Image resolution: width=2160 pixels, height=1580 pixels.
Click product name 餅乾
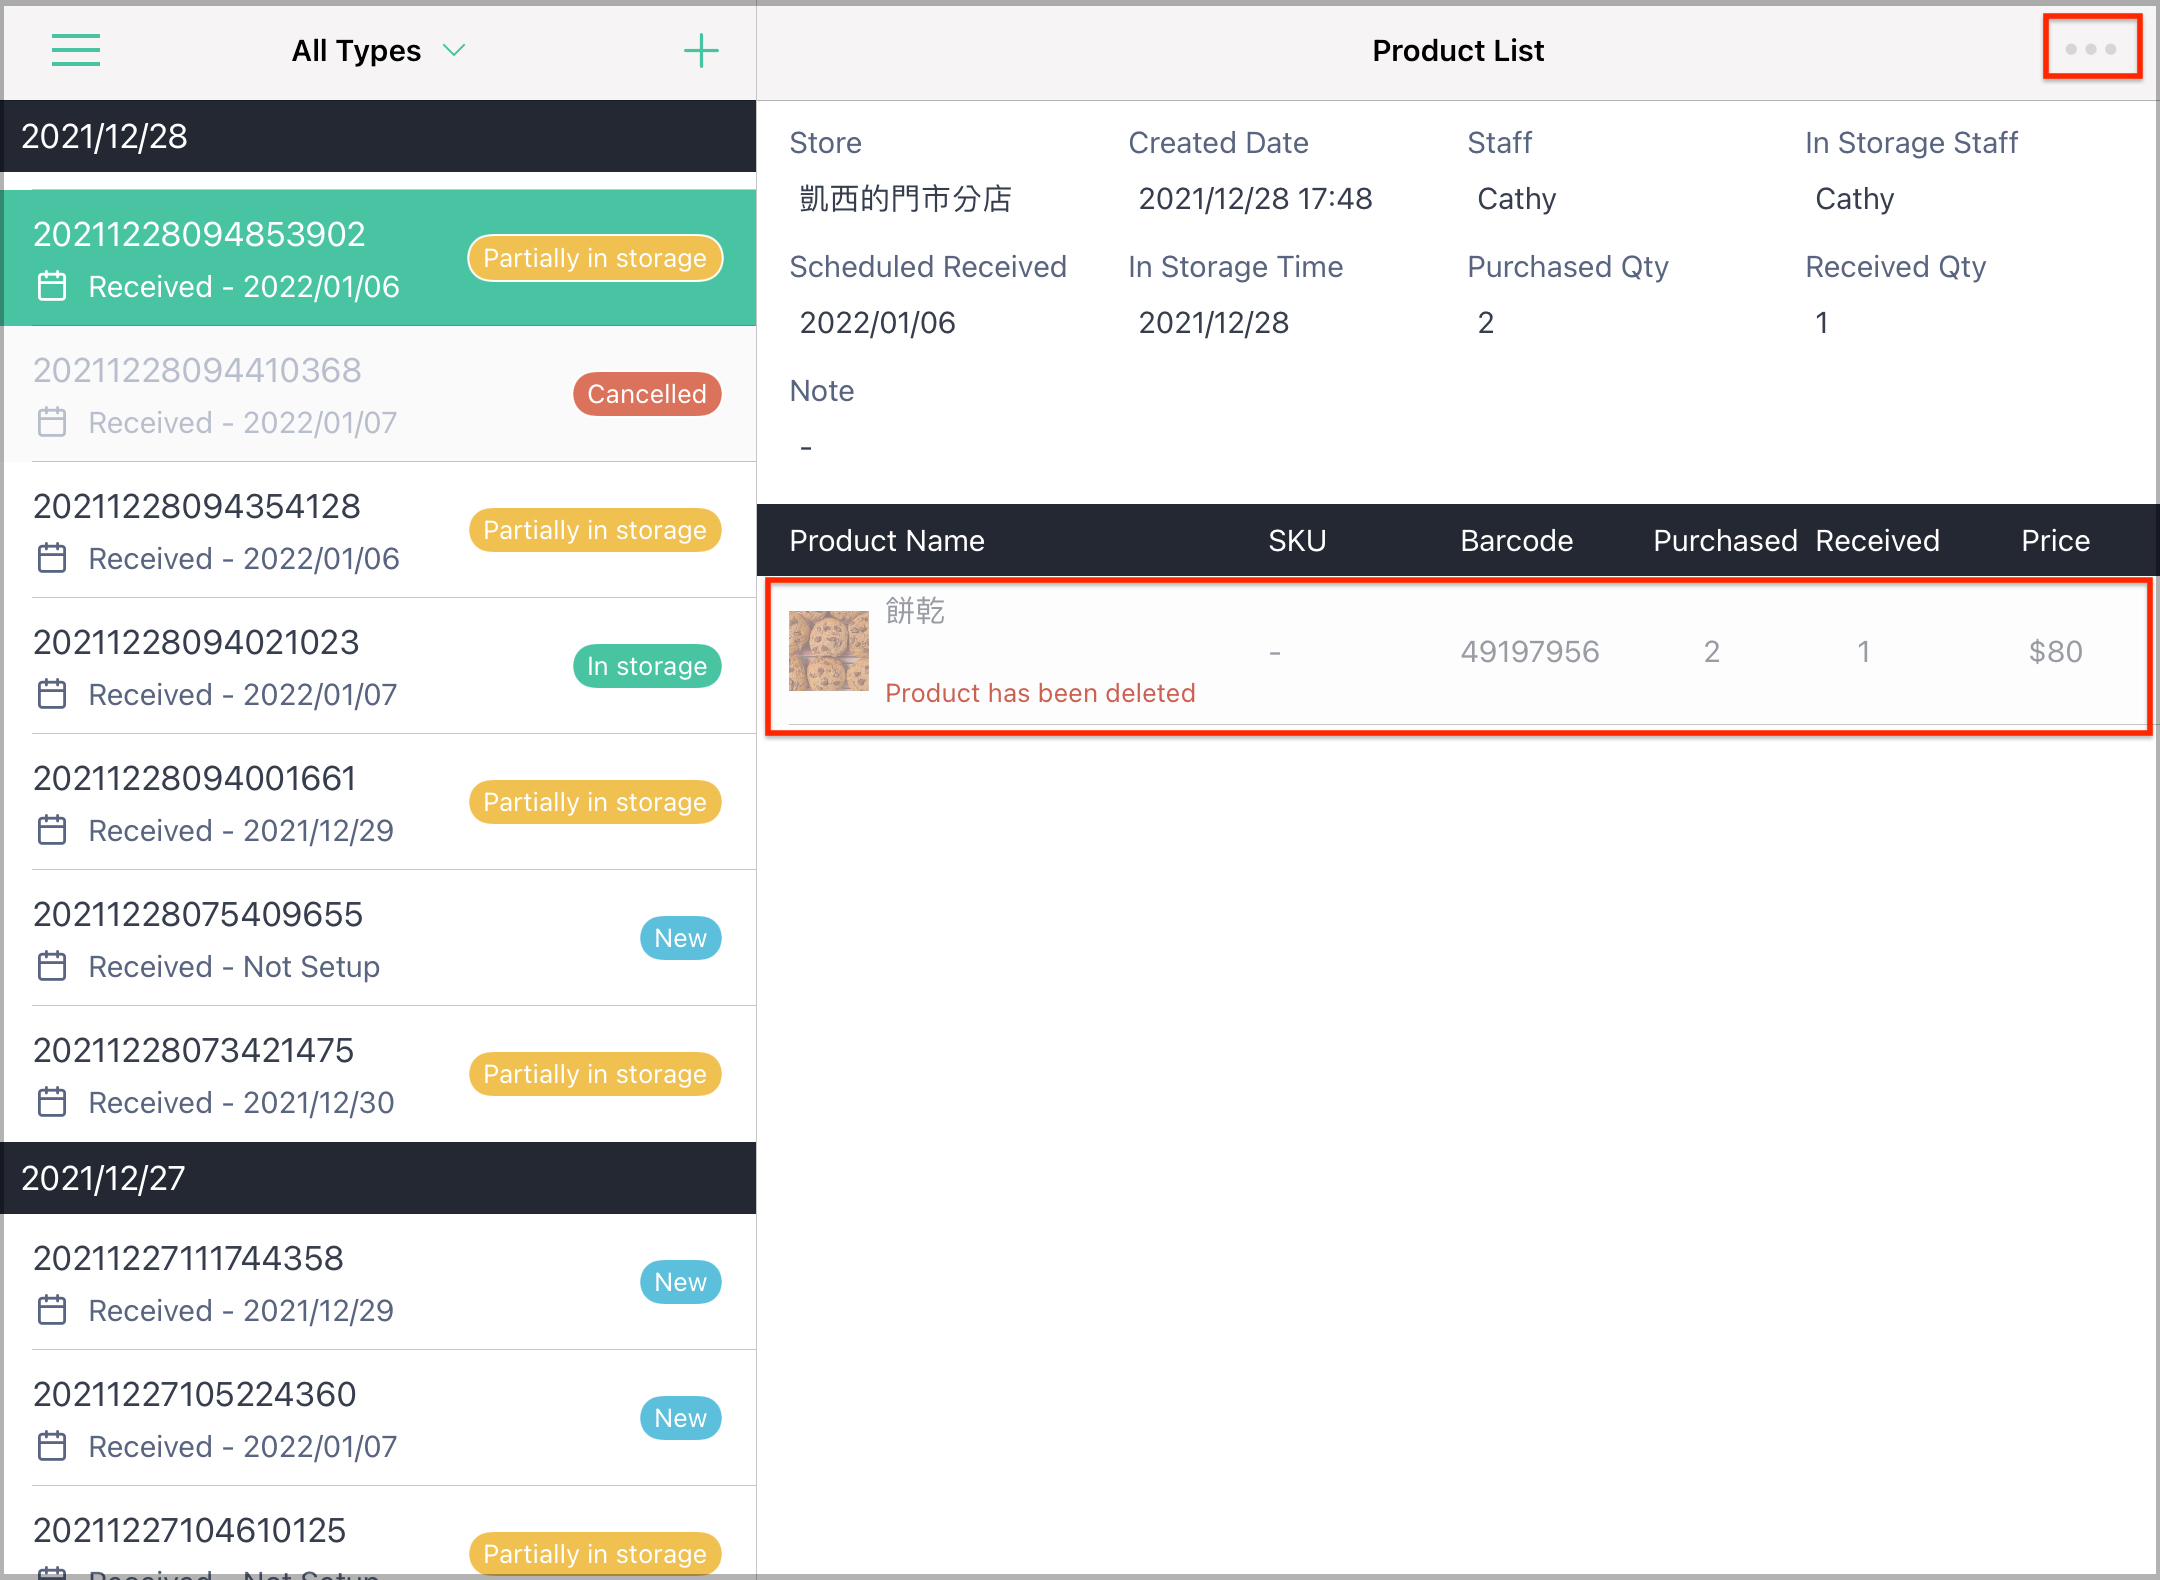tap(915, 611)
